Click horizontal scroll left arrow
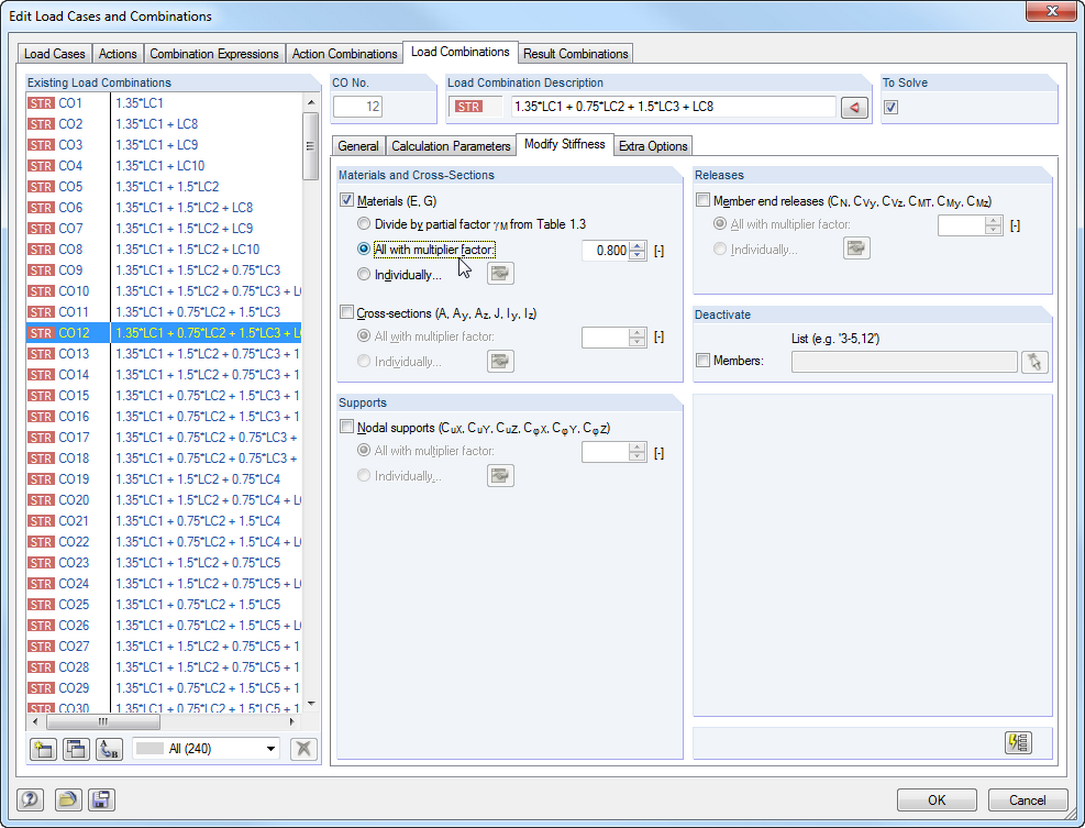 (36, 721)
